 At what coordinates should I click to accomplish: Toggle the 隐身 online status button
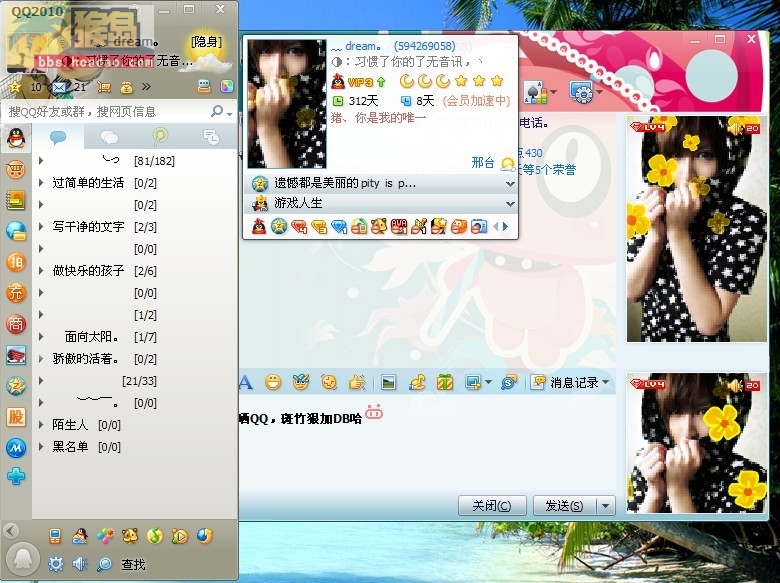point(206,42)
